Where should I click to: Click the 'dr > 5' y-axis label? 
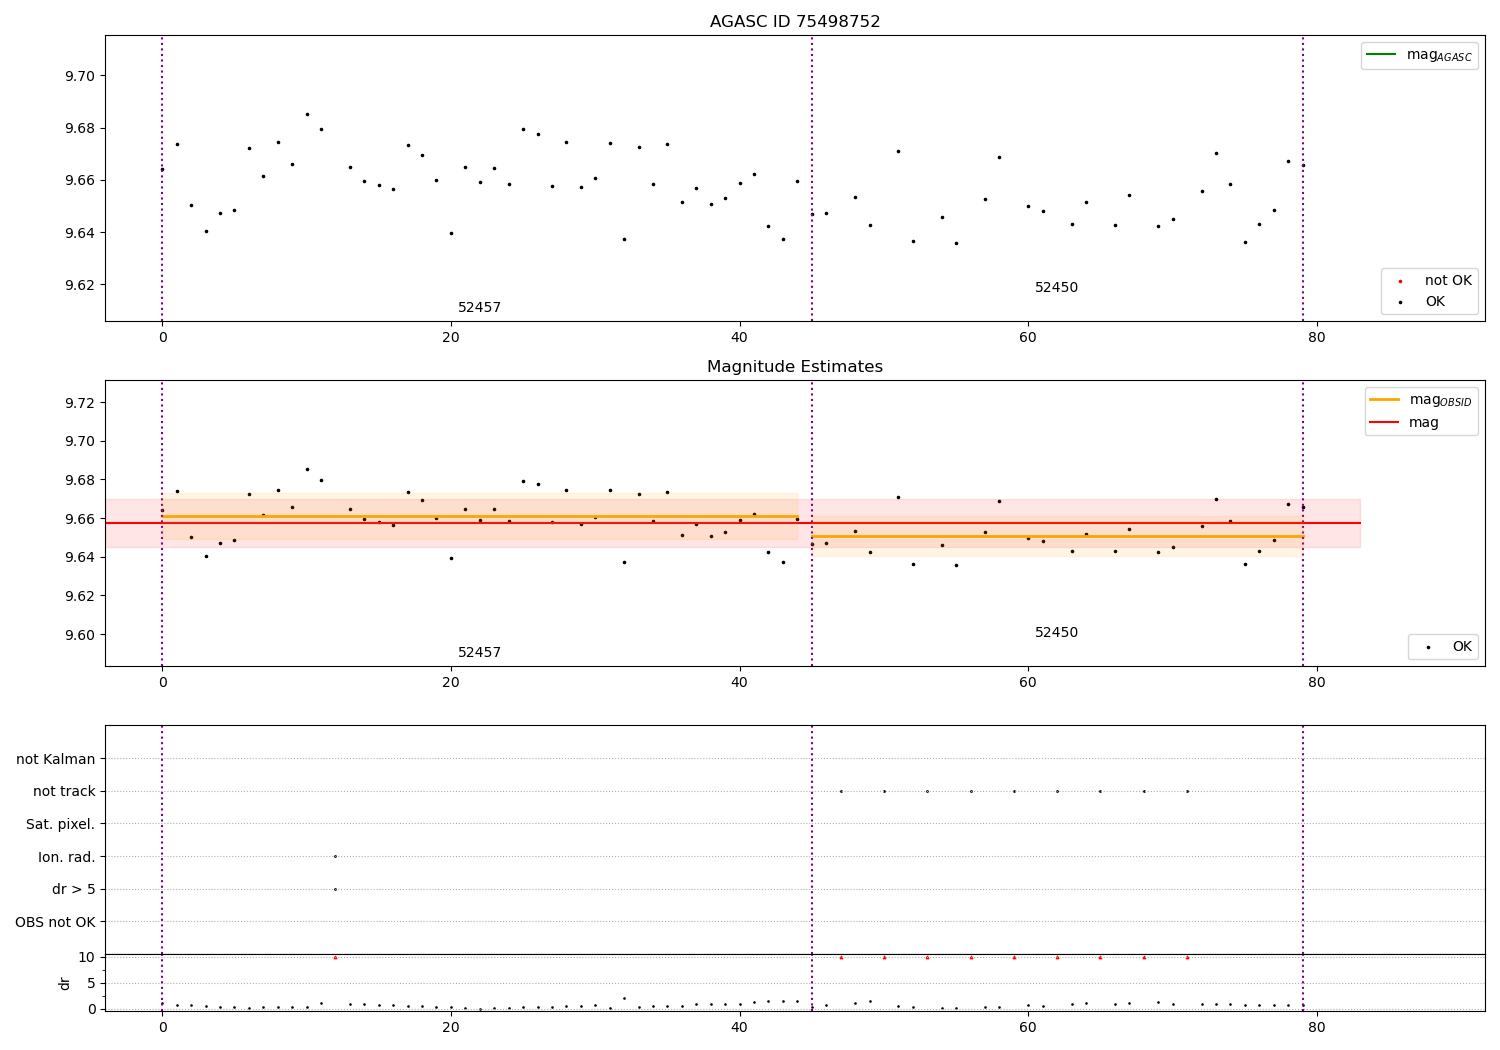(74, 889)
